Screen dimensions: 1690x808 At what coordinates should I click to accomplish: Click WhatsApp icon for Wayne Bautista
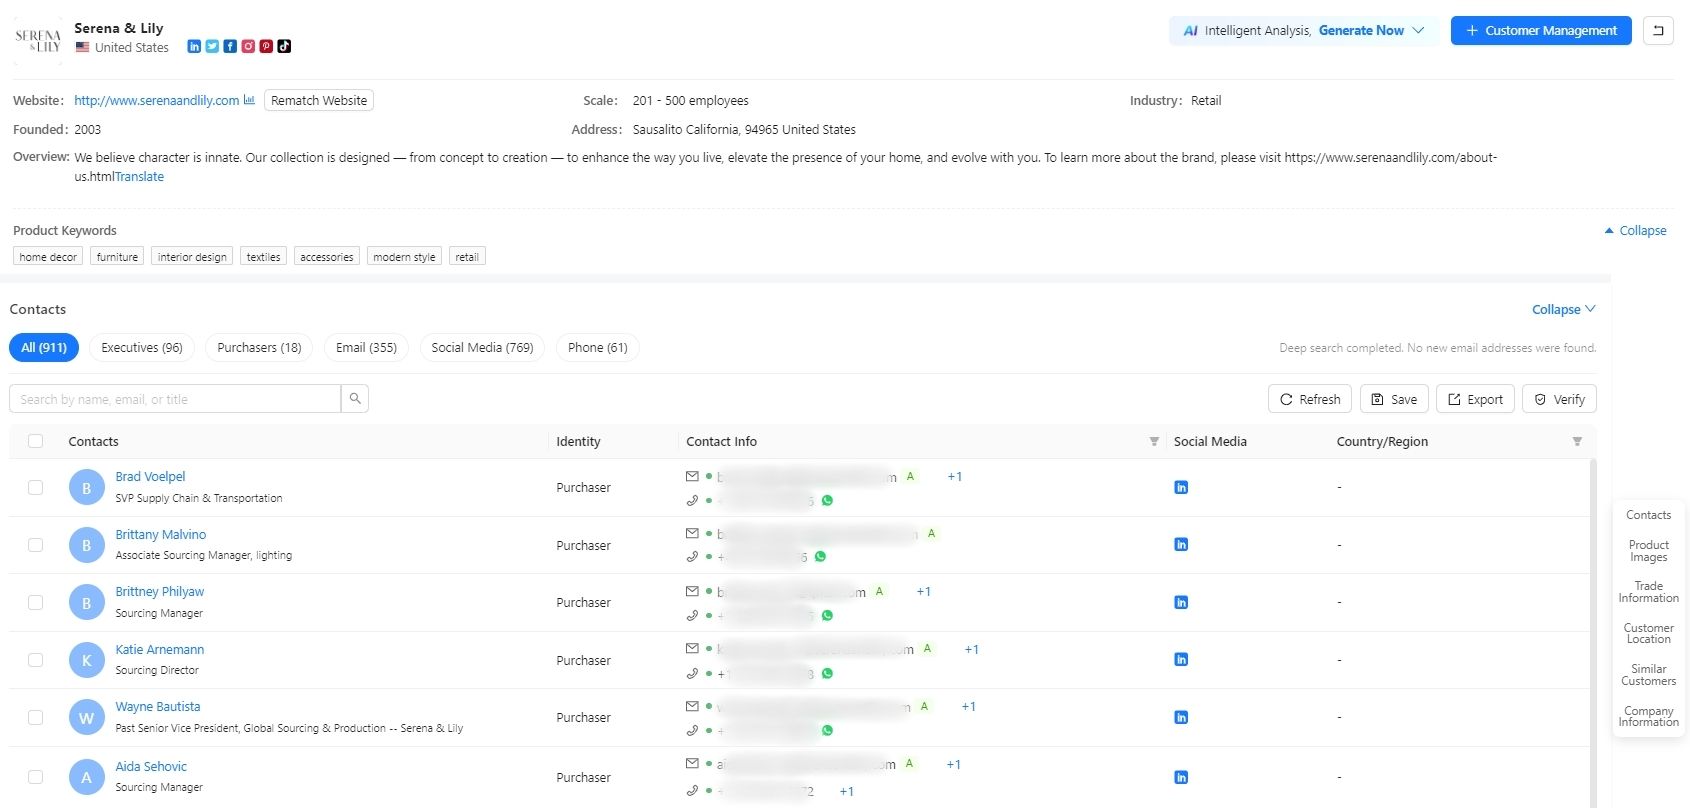[827, 731]
